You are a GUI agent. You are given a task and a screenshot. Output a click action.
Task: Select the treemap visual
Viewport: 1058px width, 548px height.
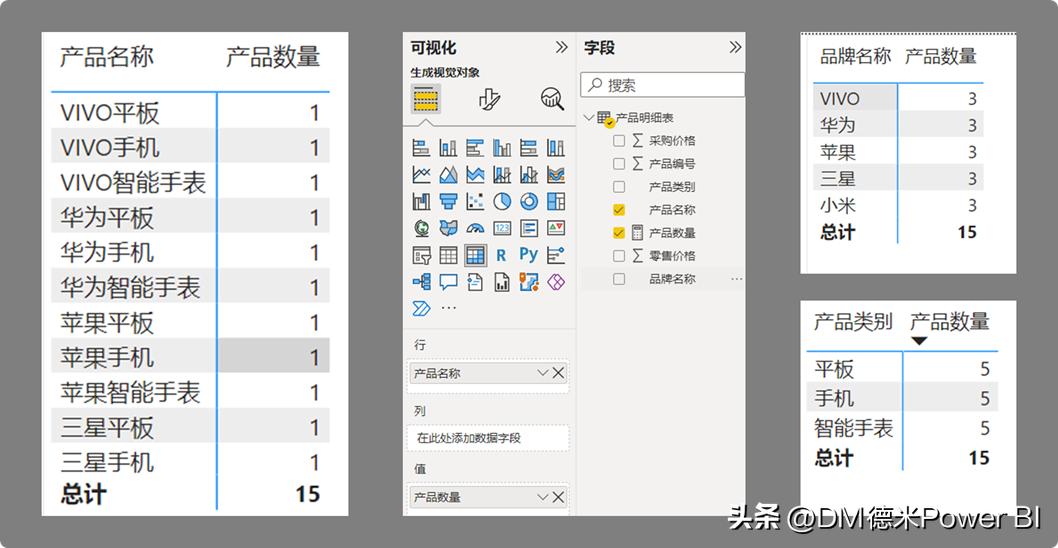click(x=556, y=201)
